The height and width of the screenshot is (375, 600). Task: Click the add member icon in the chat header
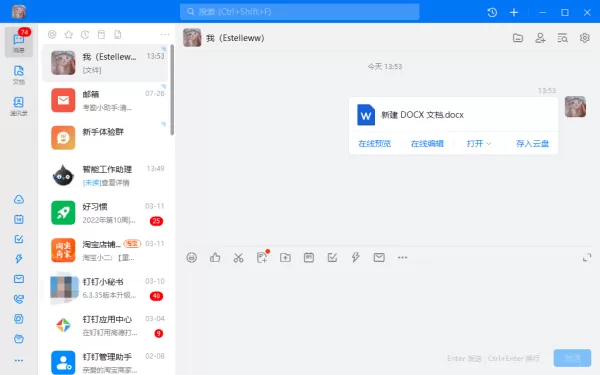coord(540,38)
